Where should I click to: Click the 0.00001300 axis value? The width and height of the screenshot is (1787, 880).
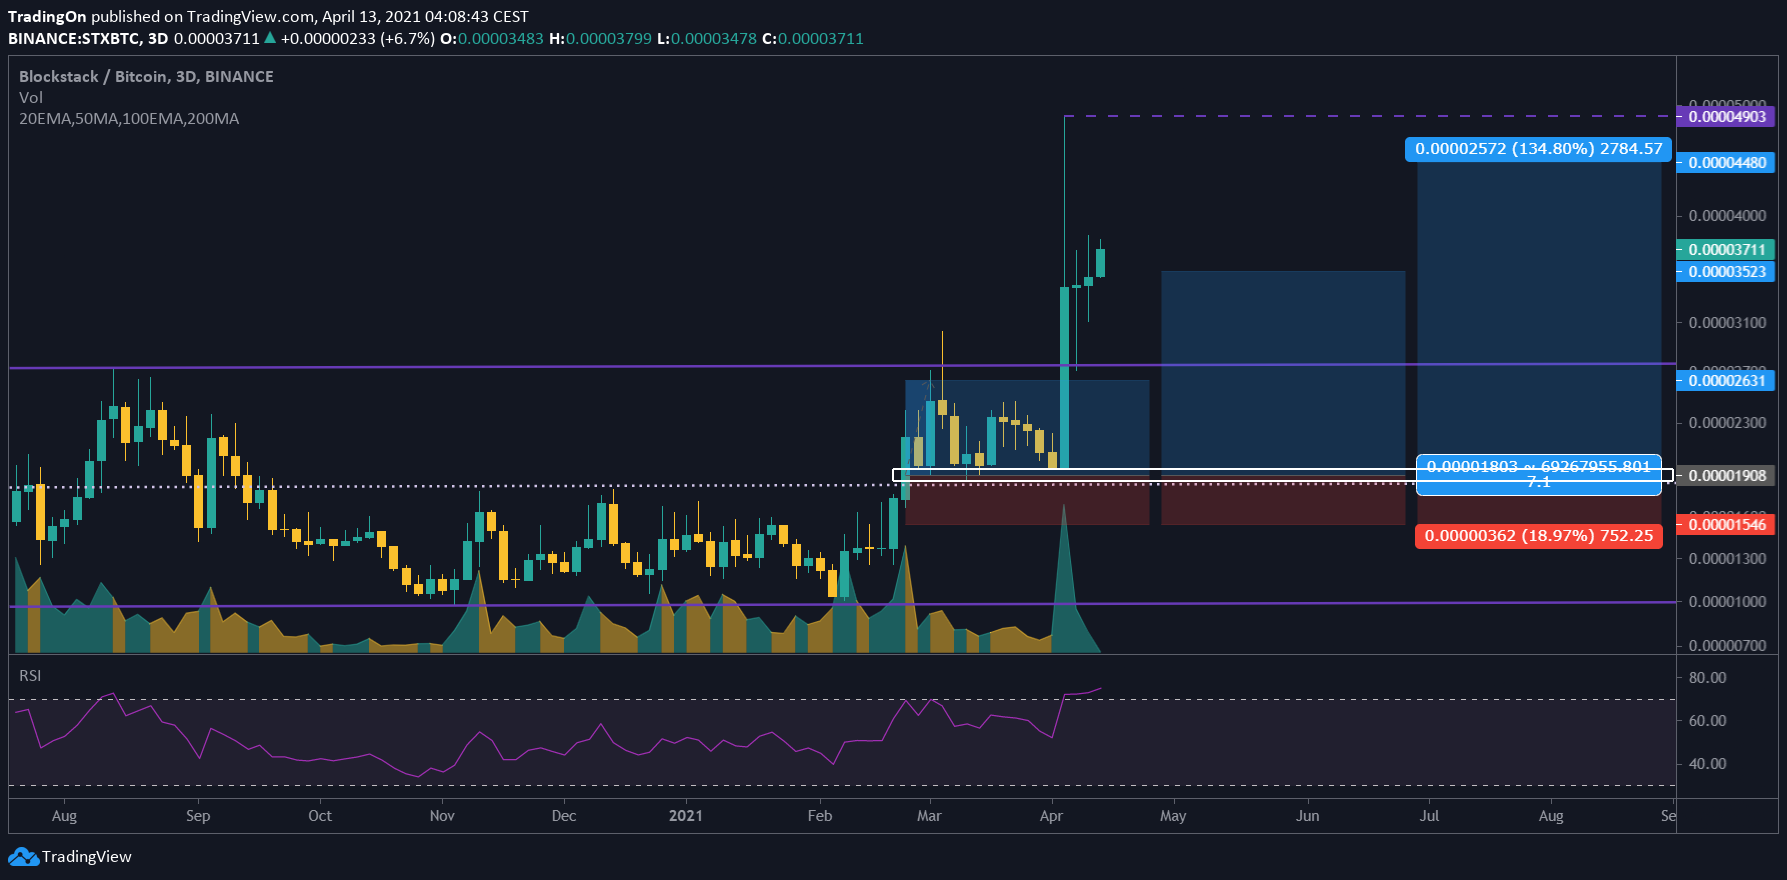tap(1727, 559)
